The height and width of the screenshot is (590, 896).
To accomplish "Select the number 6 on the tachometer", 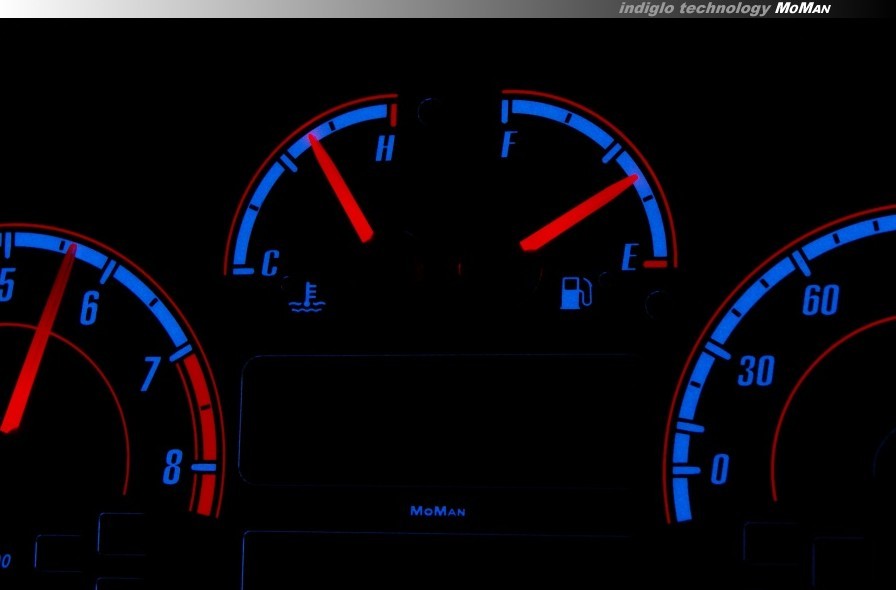I will click(89, 308).
